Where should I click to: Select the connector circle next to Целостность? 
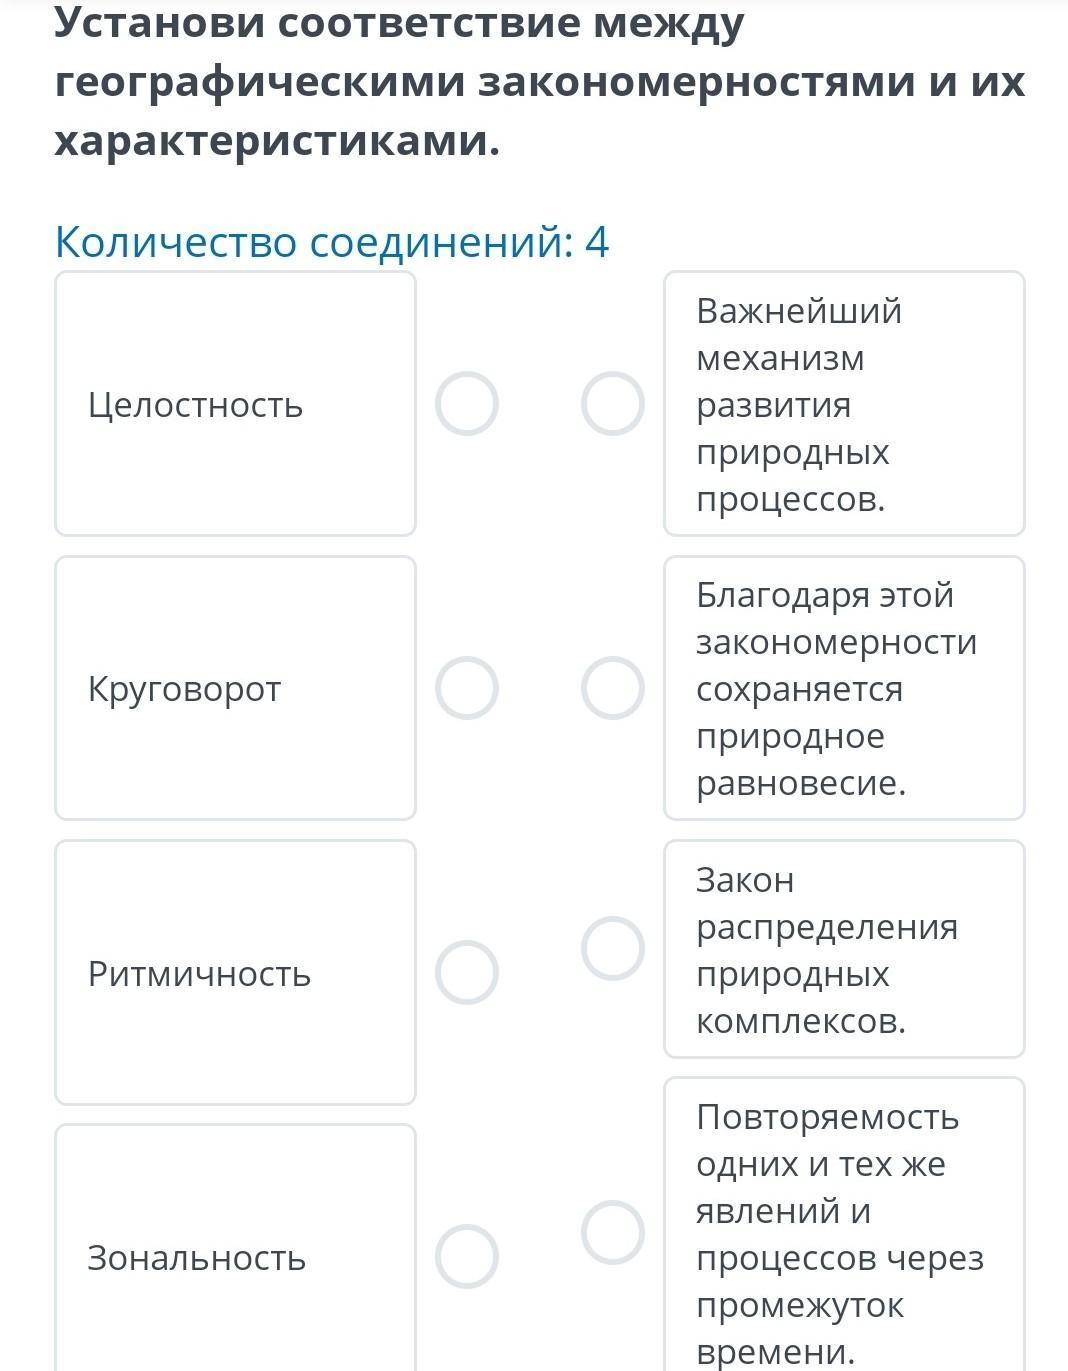click(x=466, y=404)
